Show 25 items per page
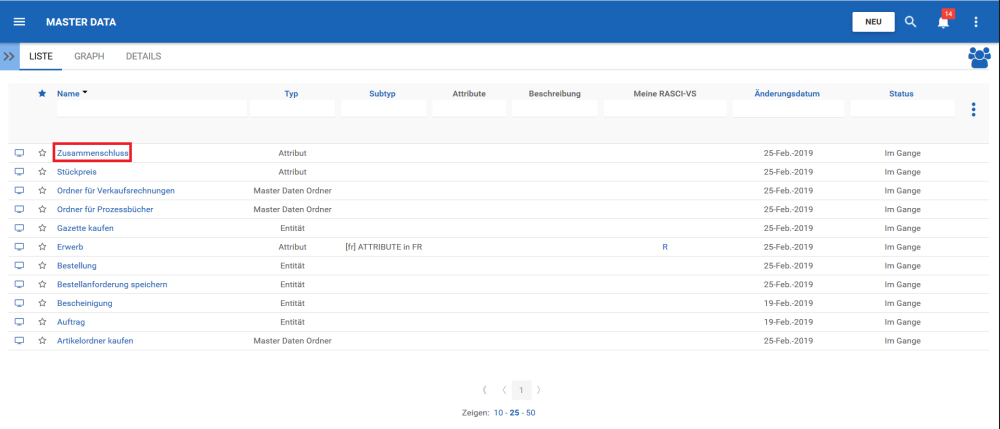Image resolution: width=1000 pixels, height=429 pixels. tap(514, 412)
